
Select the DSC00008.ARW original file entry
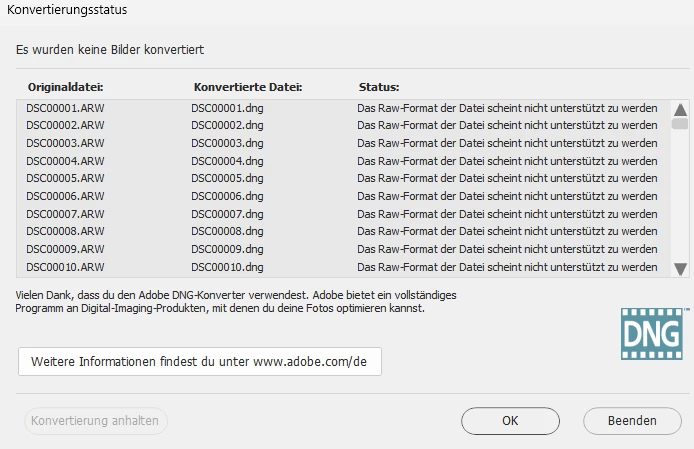[65, 231]
